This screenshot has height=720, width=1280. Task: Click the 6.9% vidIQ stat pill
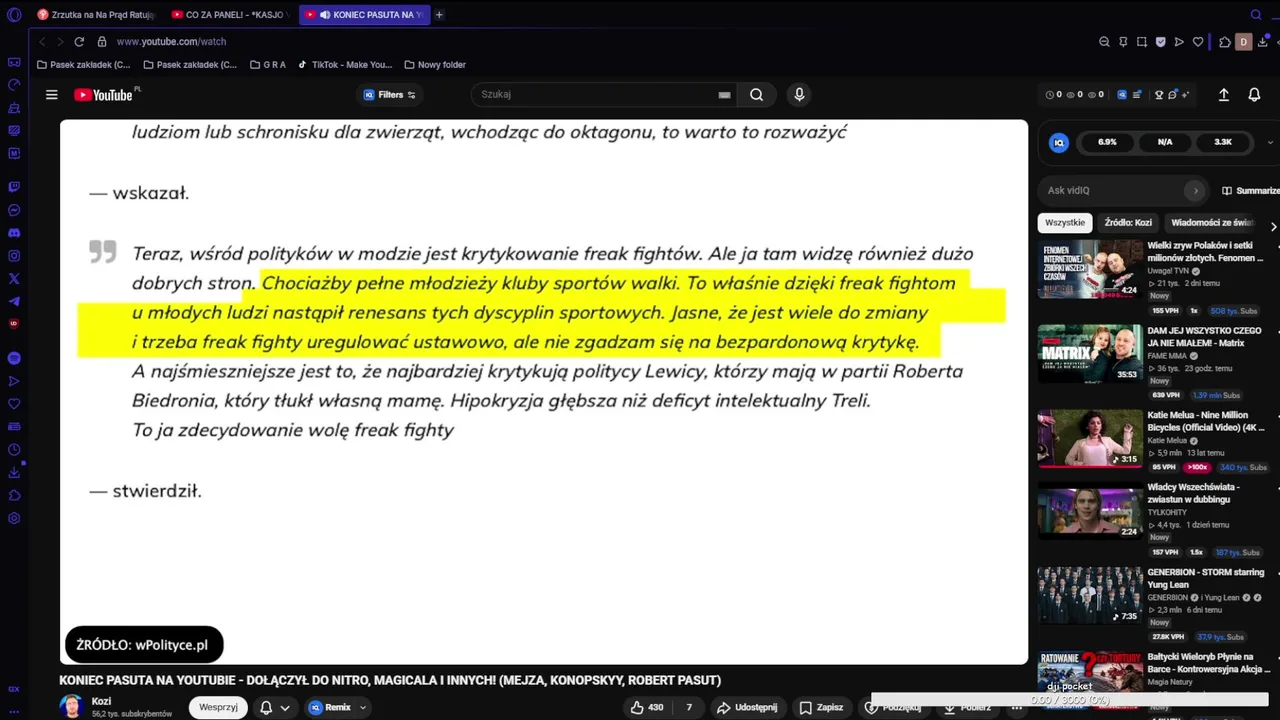tap(1107, 142)
